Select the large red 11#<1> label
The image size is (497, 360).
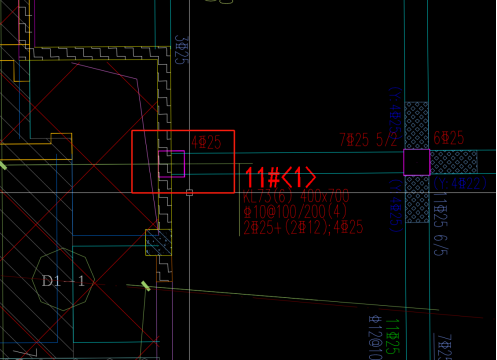[x=280, y=177]
